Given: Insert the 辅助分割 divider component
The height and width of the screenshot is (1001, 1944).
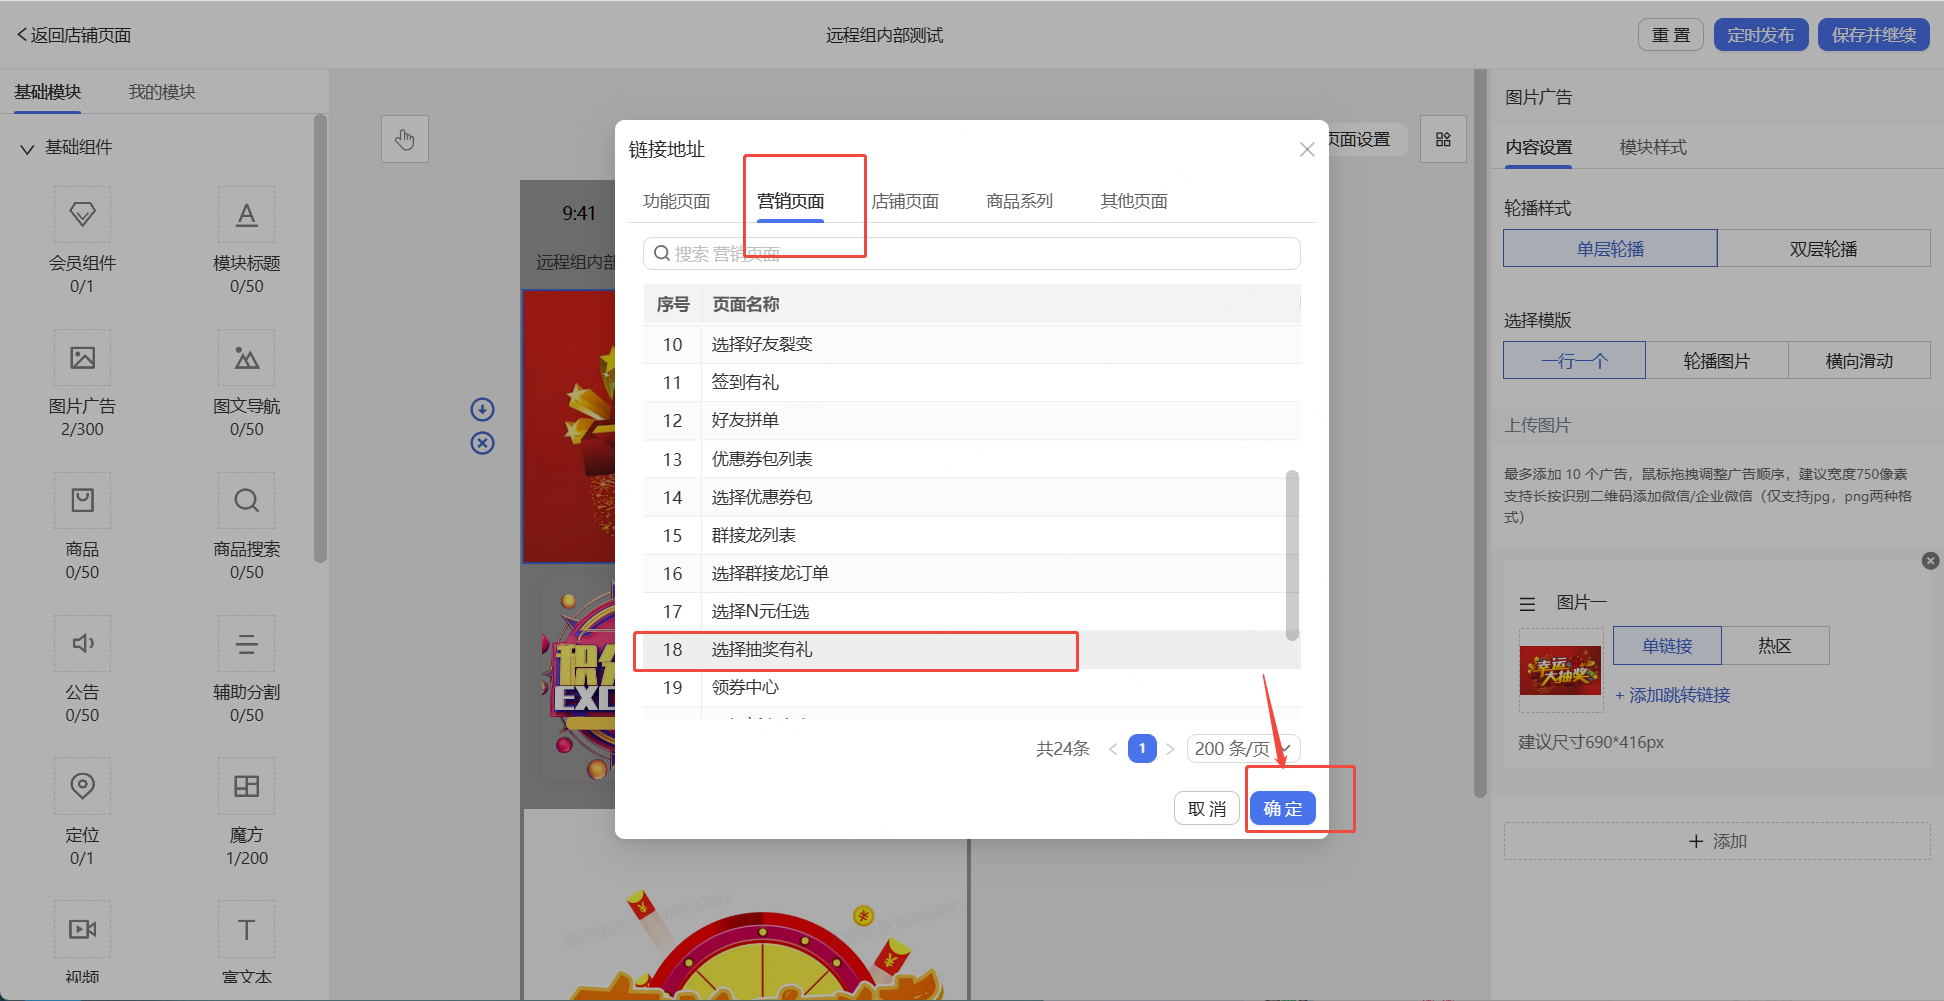Looking at the screenshot, I should tap(246, 643).
